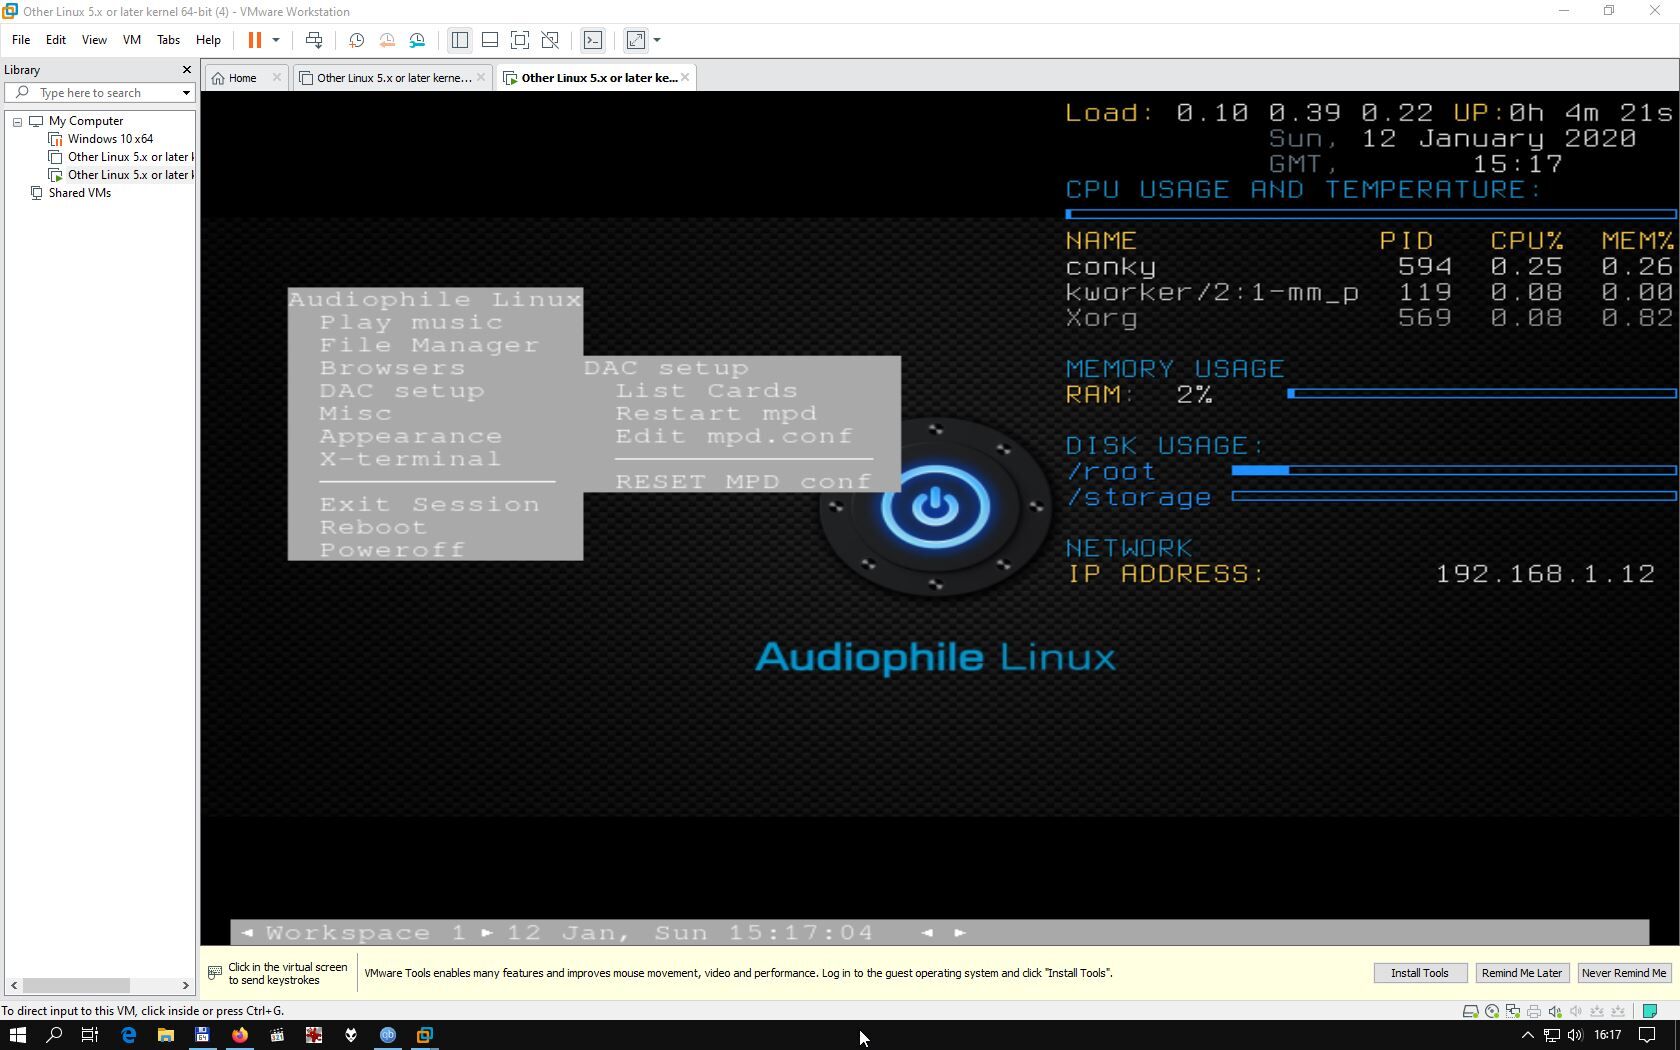The width and height of the screenshot is (1680, 1050).
Task: Choose Reboot in the menu
Action: [373, 527]
